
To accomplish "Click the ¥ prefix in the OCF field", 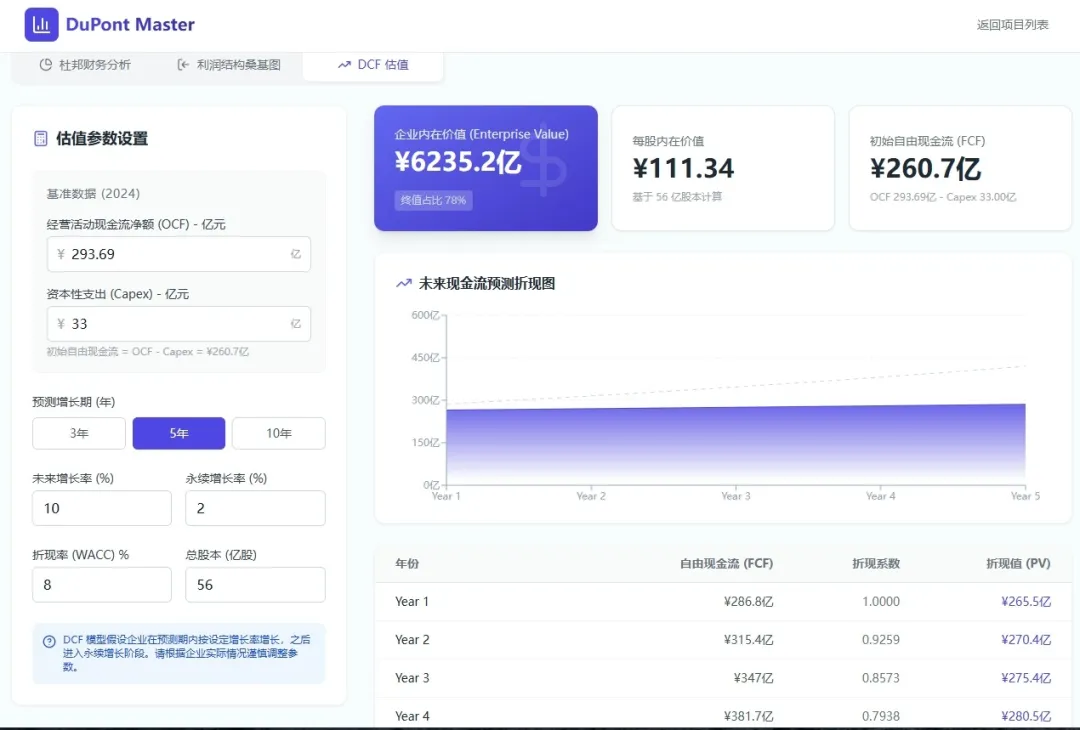I will tap(61, 254).
